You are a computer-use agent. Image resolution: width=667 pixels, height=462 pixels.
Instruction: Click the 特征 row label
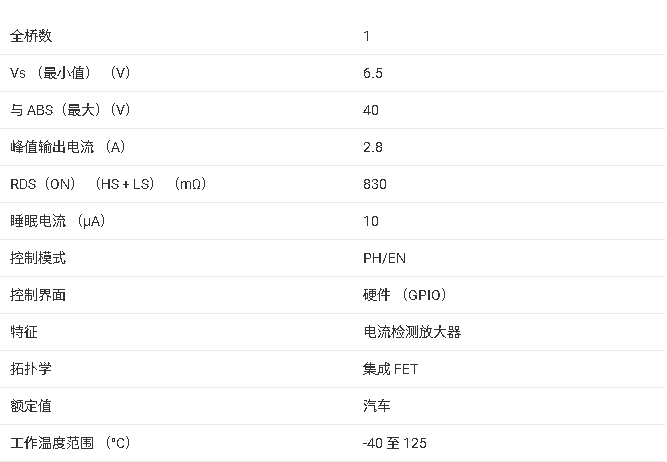(24, 332)
